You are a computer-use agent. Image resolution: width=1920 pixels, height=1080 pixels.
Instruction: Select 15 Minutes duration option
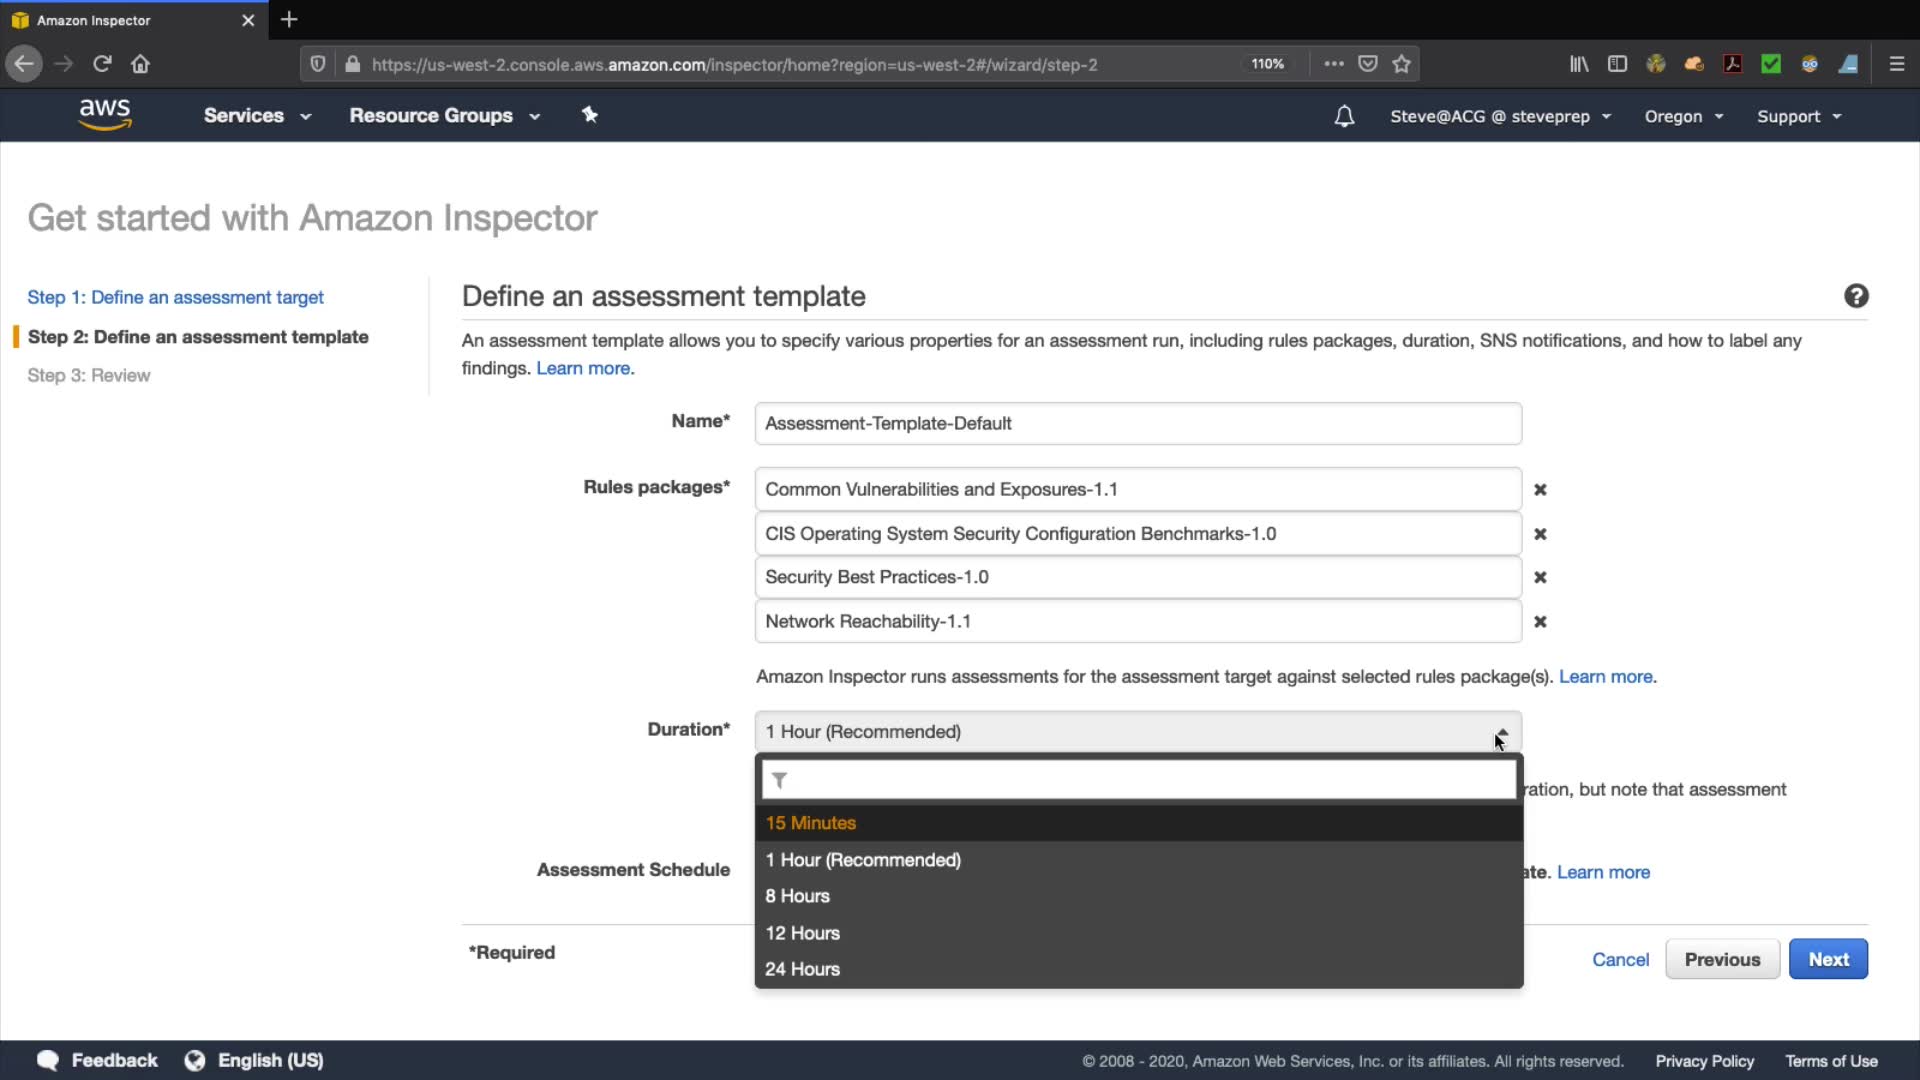tap(811, 823)
